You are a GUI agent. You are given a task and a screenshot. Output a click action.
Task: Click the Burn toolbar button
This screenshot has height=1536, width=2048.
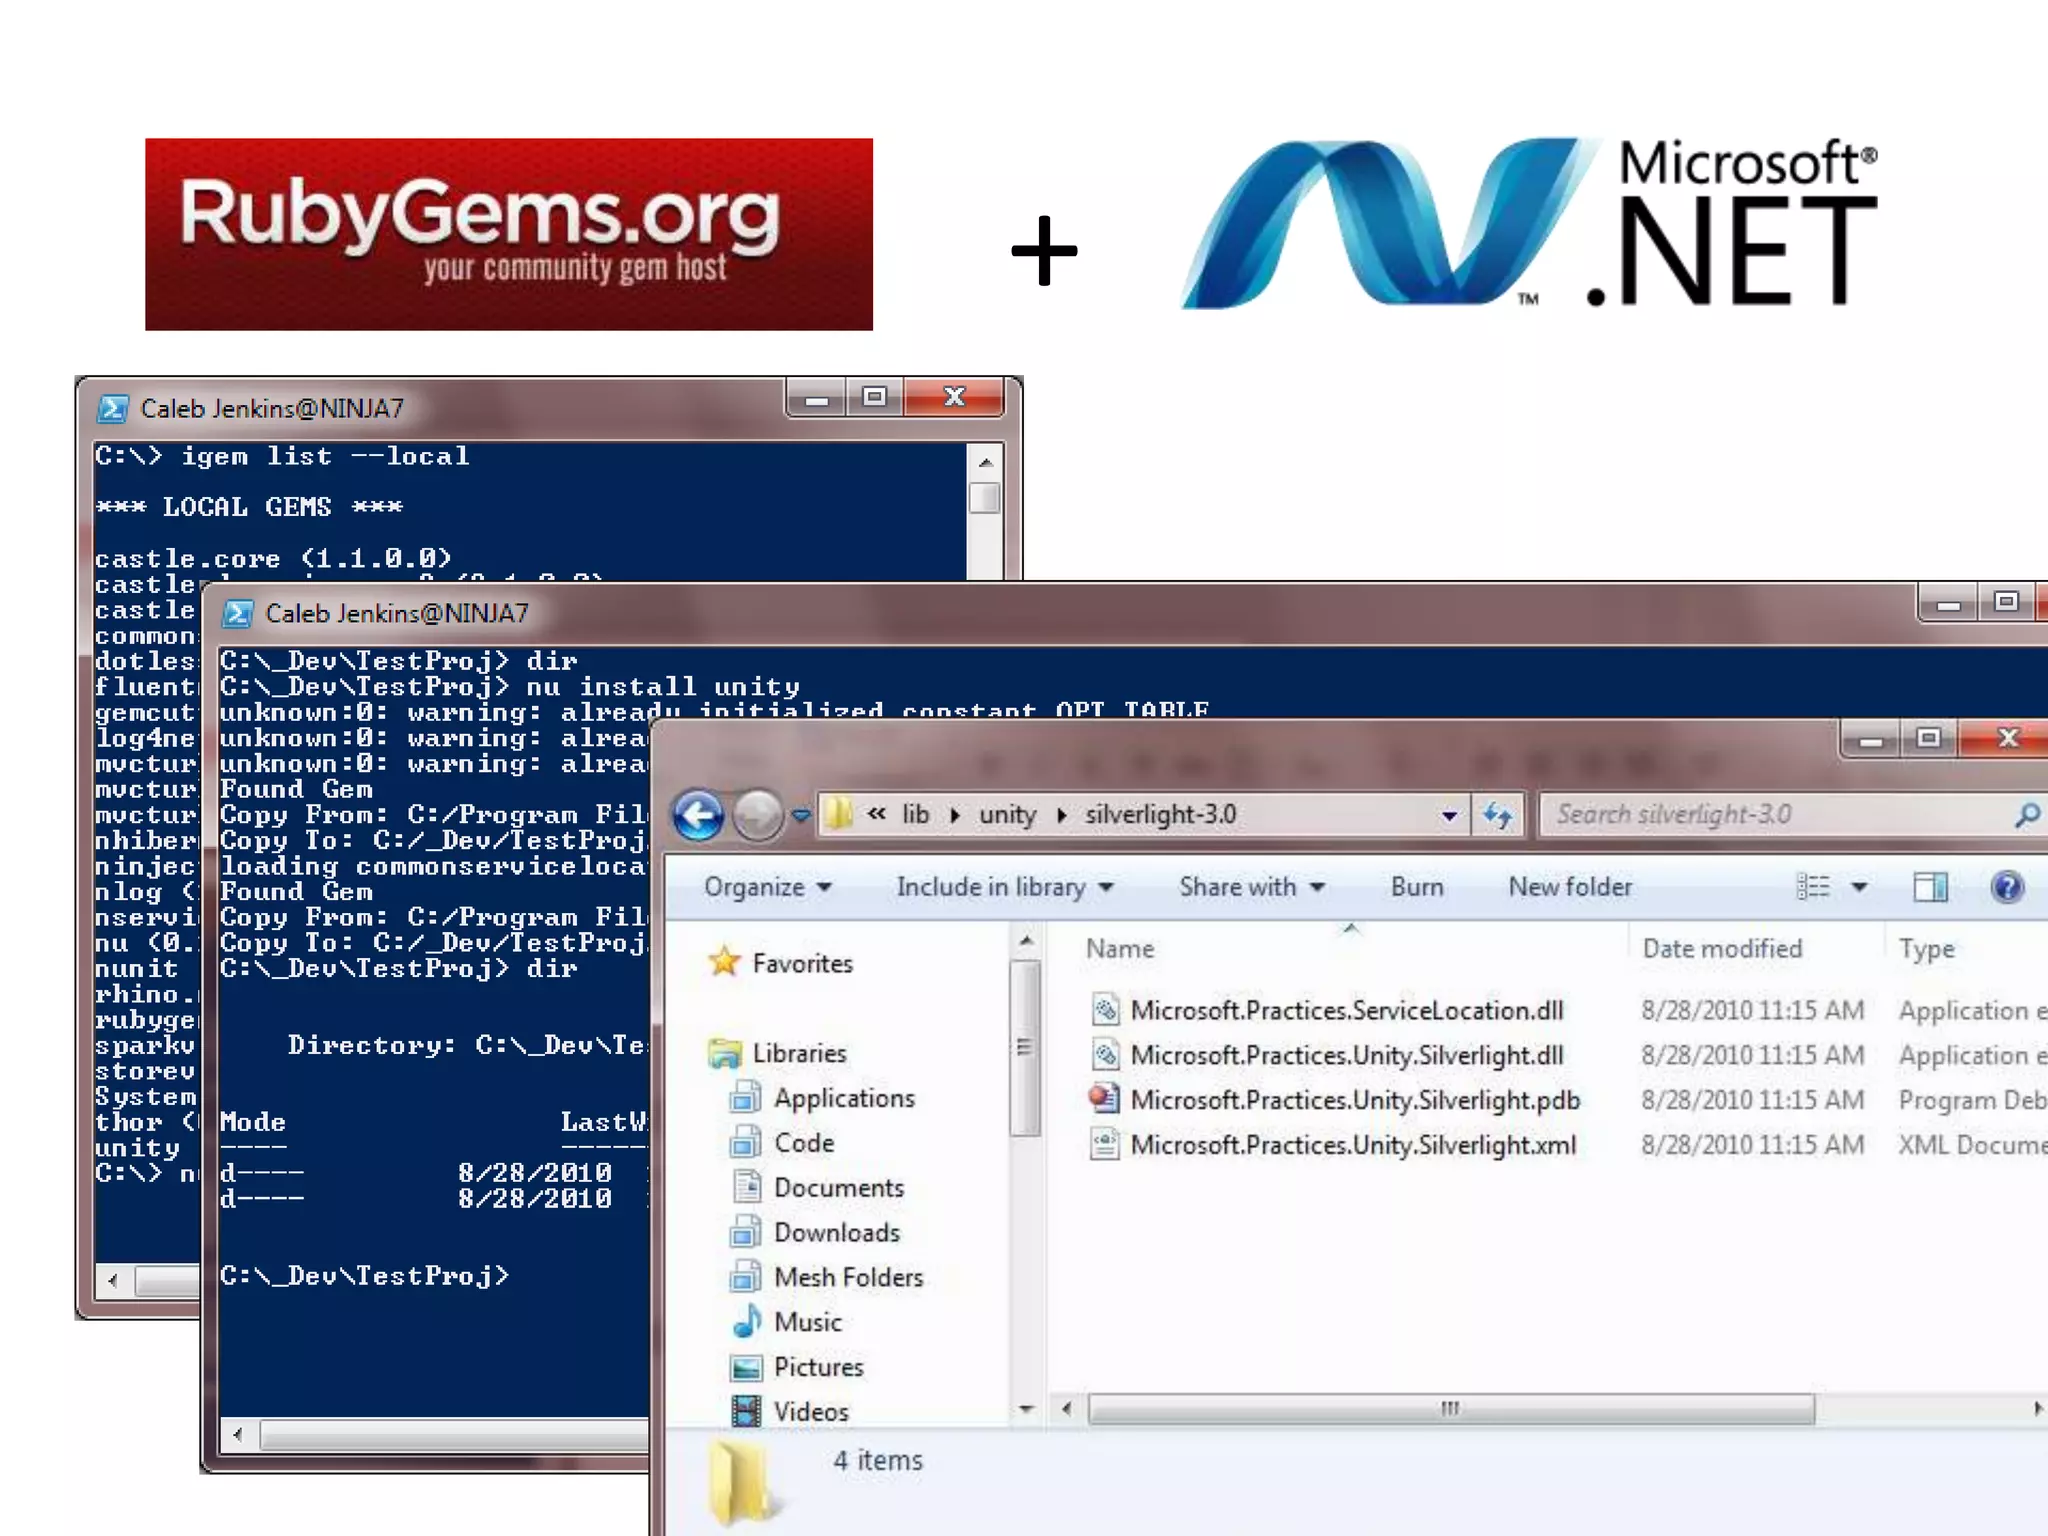click(x=1416, y=887)
